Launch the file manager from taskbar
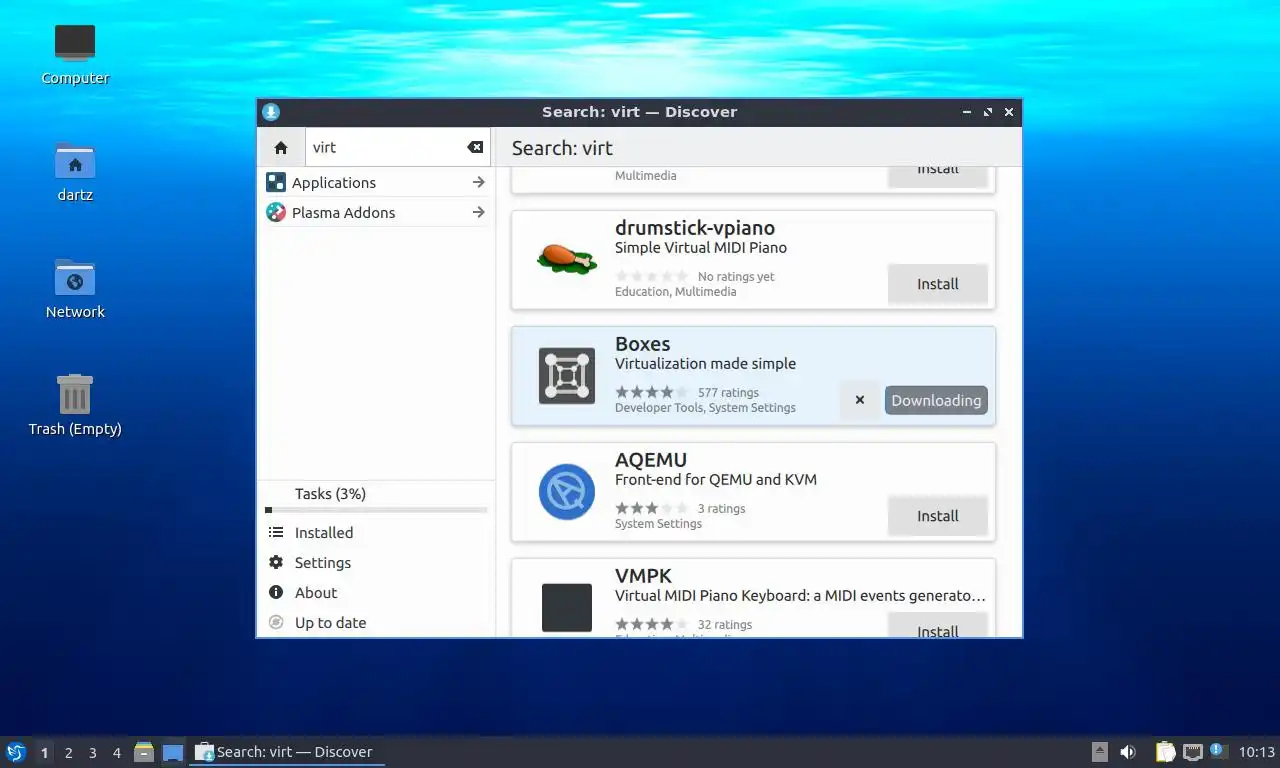This screenshot has width=1280, height=768. (x=144, y=752)
